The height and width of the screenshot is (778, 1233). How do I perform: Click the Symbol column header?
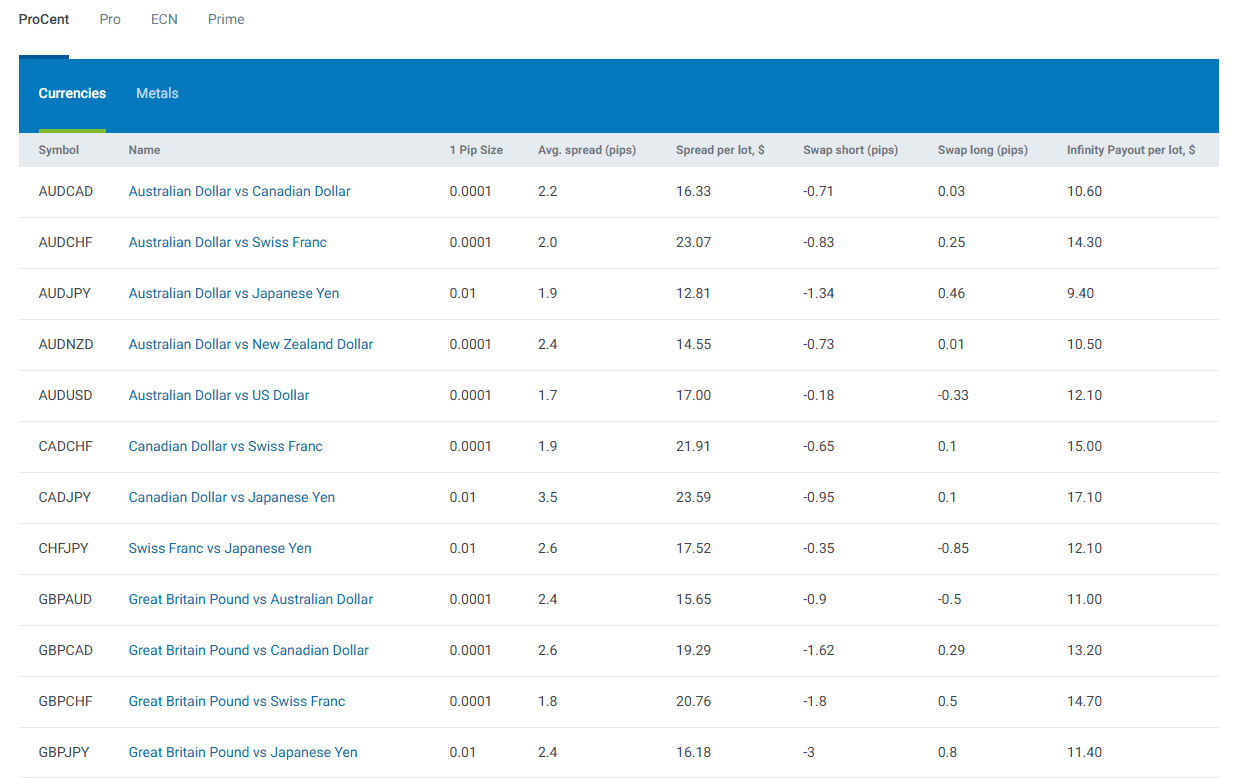(58, 150)
